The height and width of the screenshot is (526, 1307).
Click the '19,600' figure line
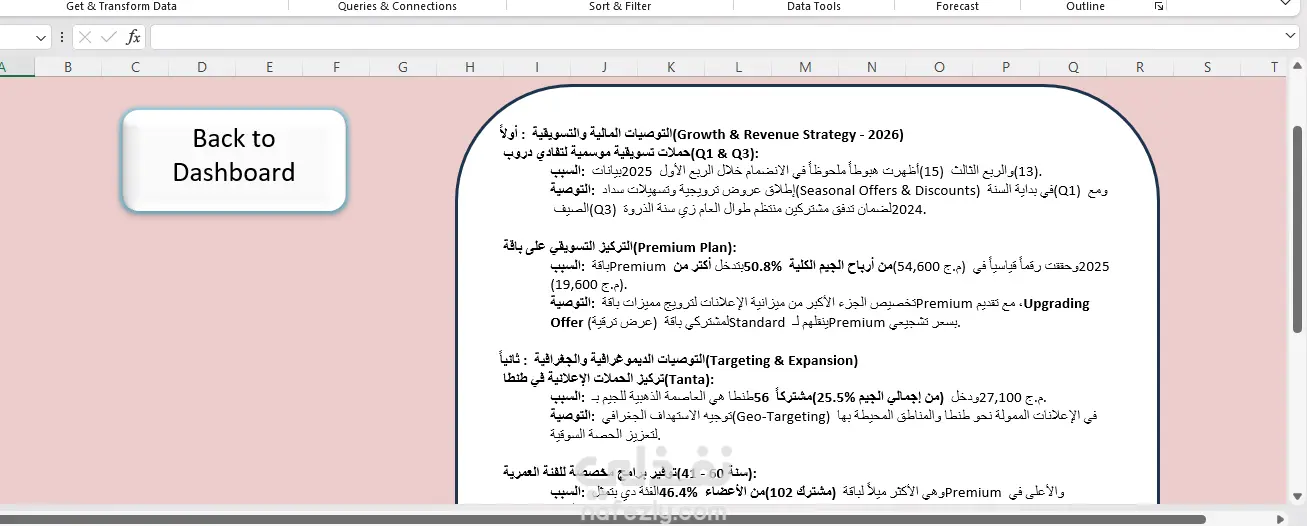tap(589, 285)
